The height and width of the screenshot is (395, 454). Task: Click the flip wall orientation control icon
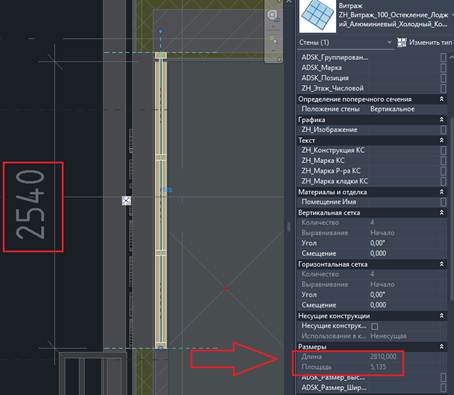tap(126, 201)
